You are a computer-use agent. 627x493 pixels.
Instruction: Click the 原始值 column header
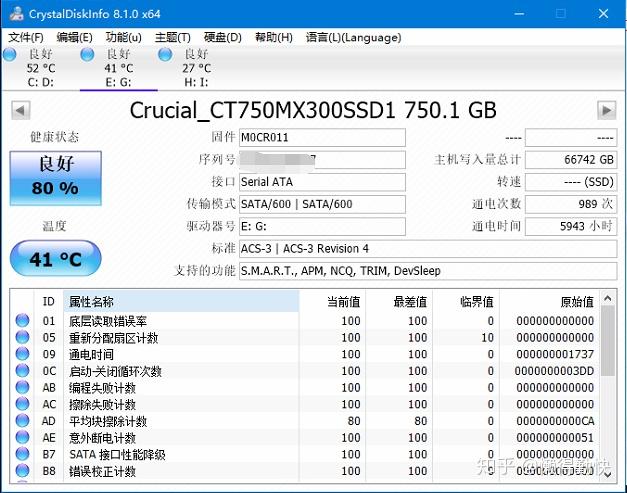click(x=549, y=301)
